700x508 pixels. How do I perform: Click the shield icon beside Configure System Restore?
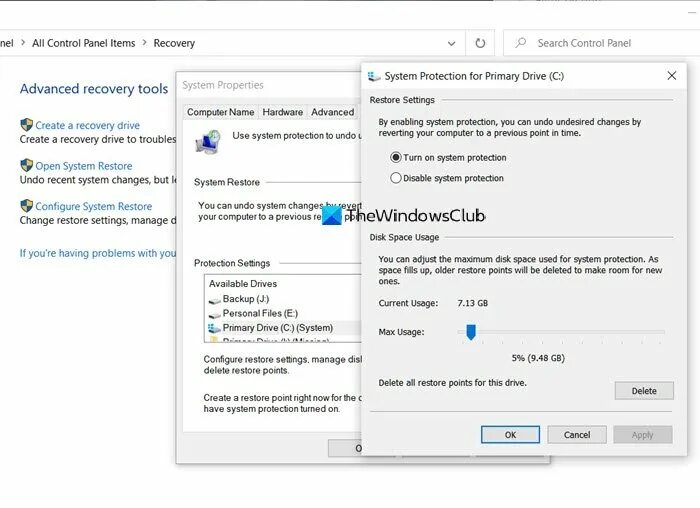[x=27, y=206]
